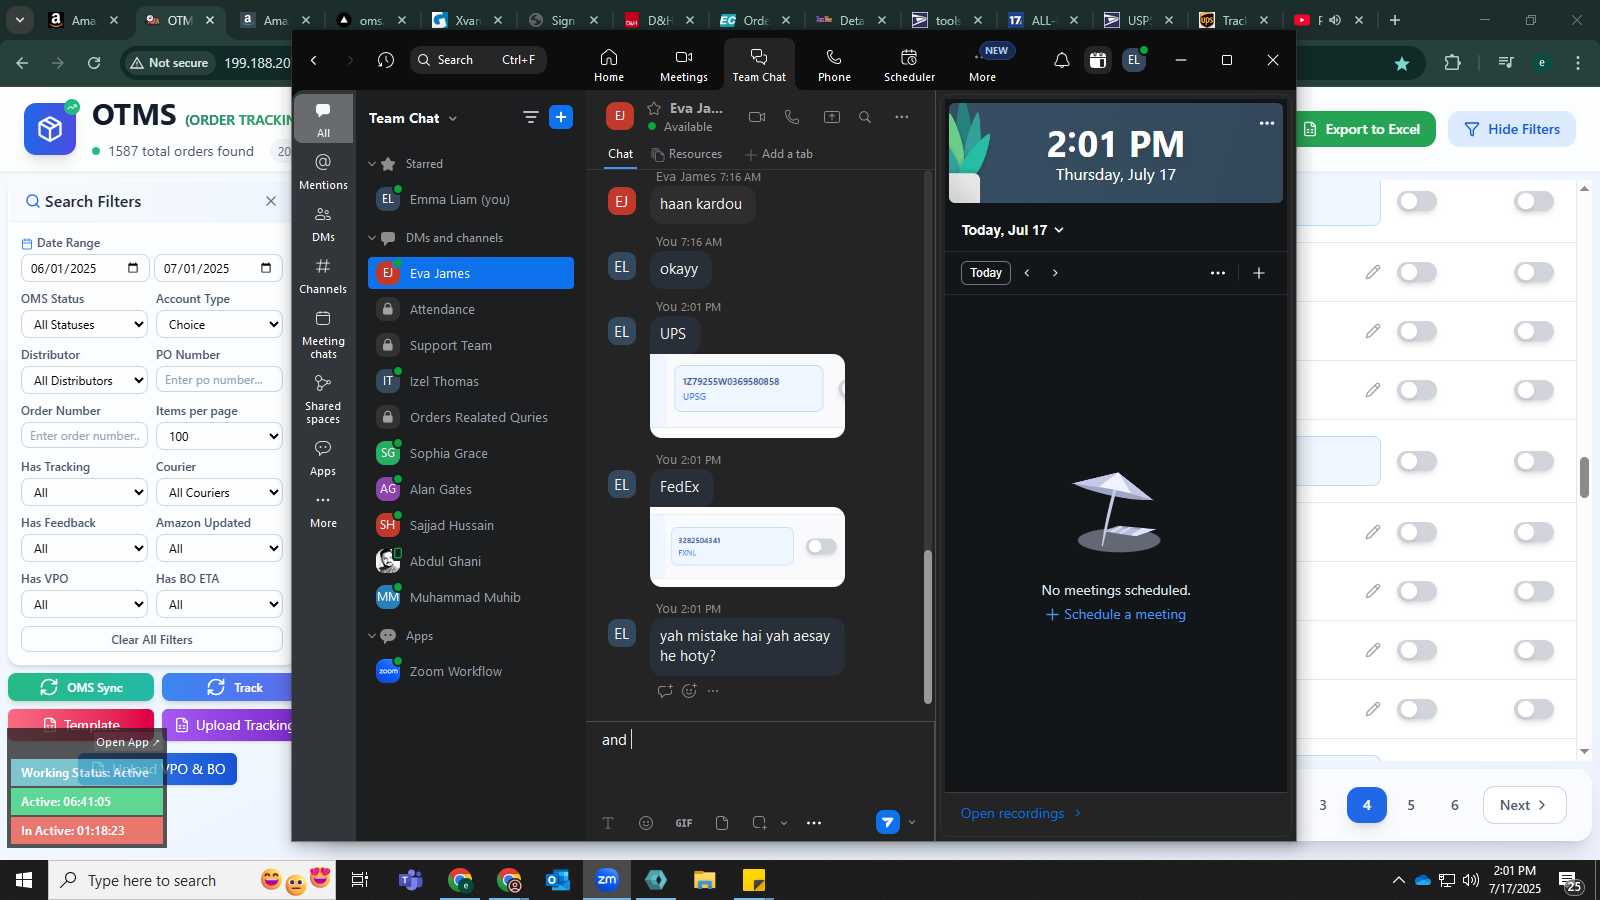The width and height of the screenshot is (1600, 900).
Task: Open the Scheduler tab in Zoom
Action: coord(909,65)
